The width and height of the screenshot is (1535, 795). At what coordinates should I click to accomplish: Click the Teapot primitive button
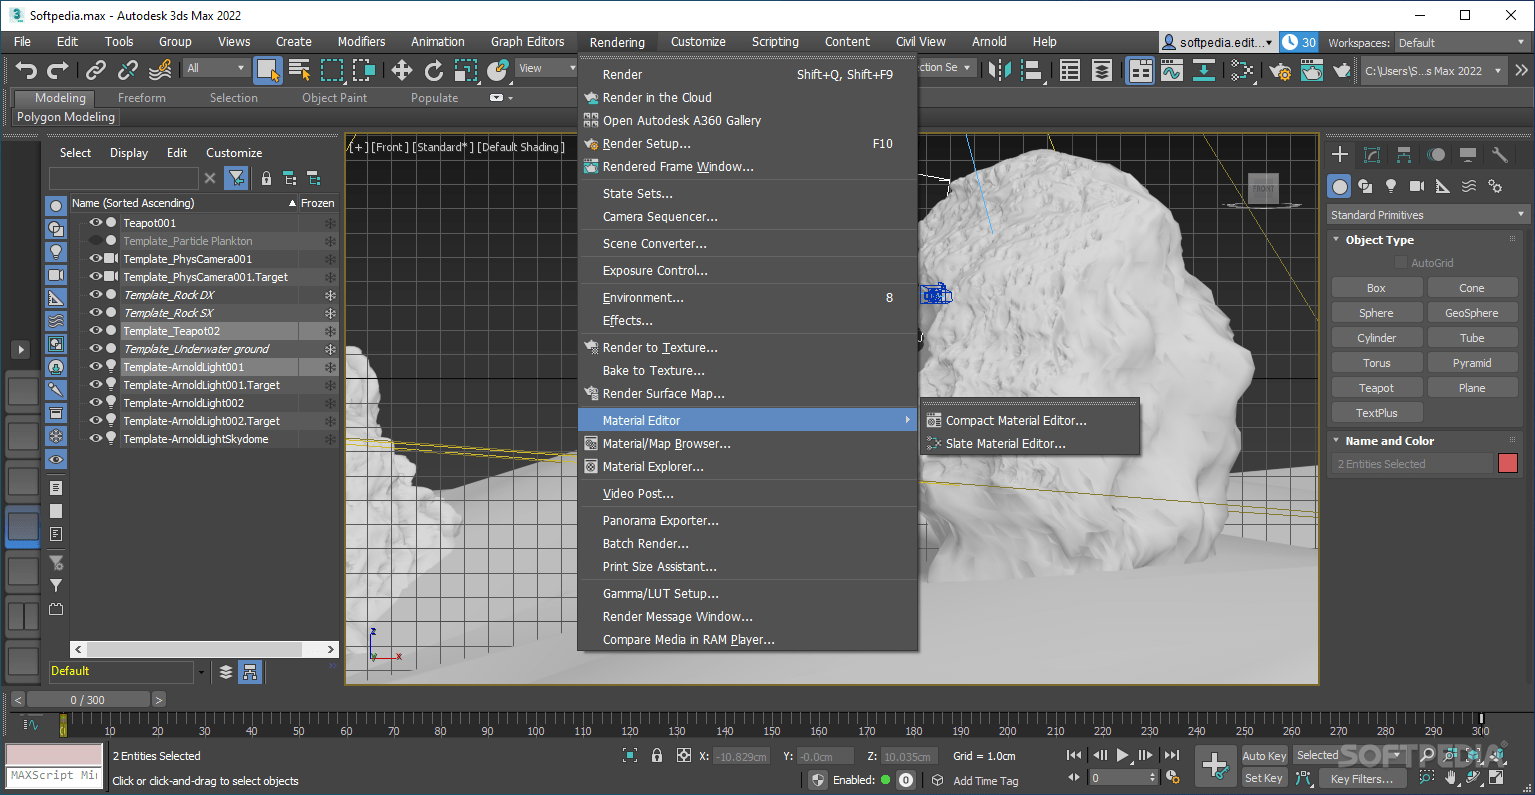tap(1376, 388)
